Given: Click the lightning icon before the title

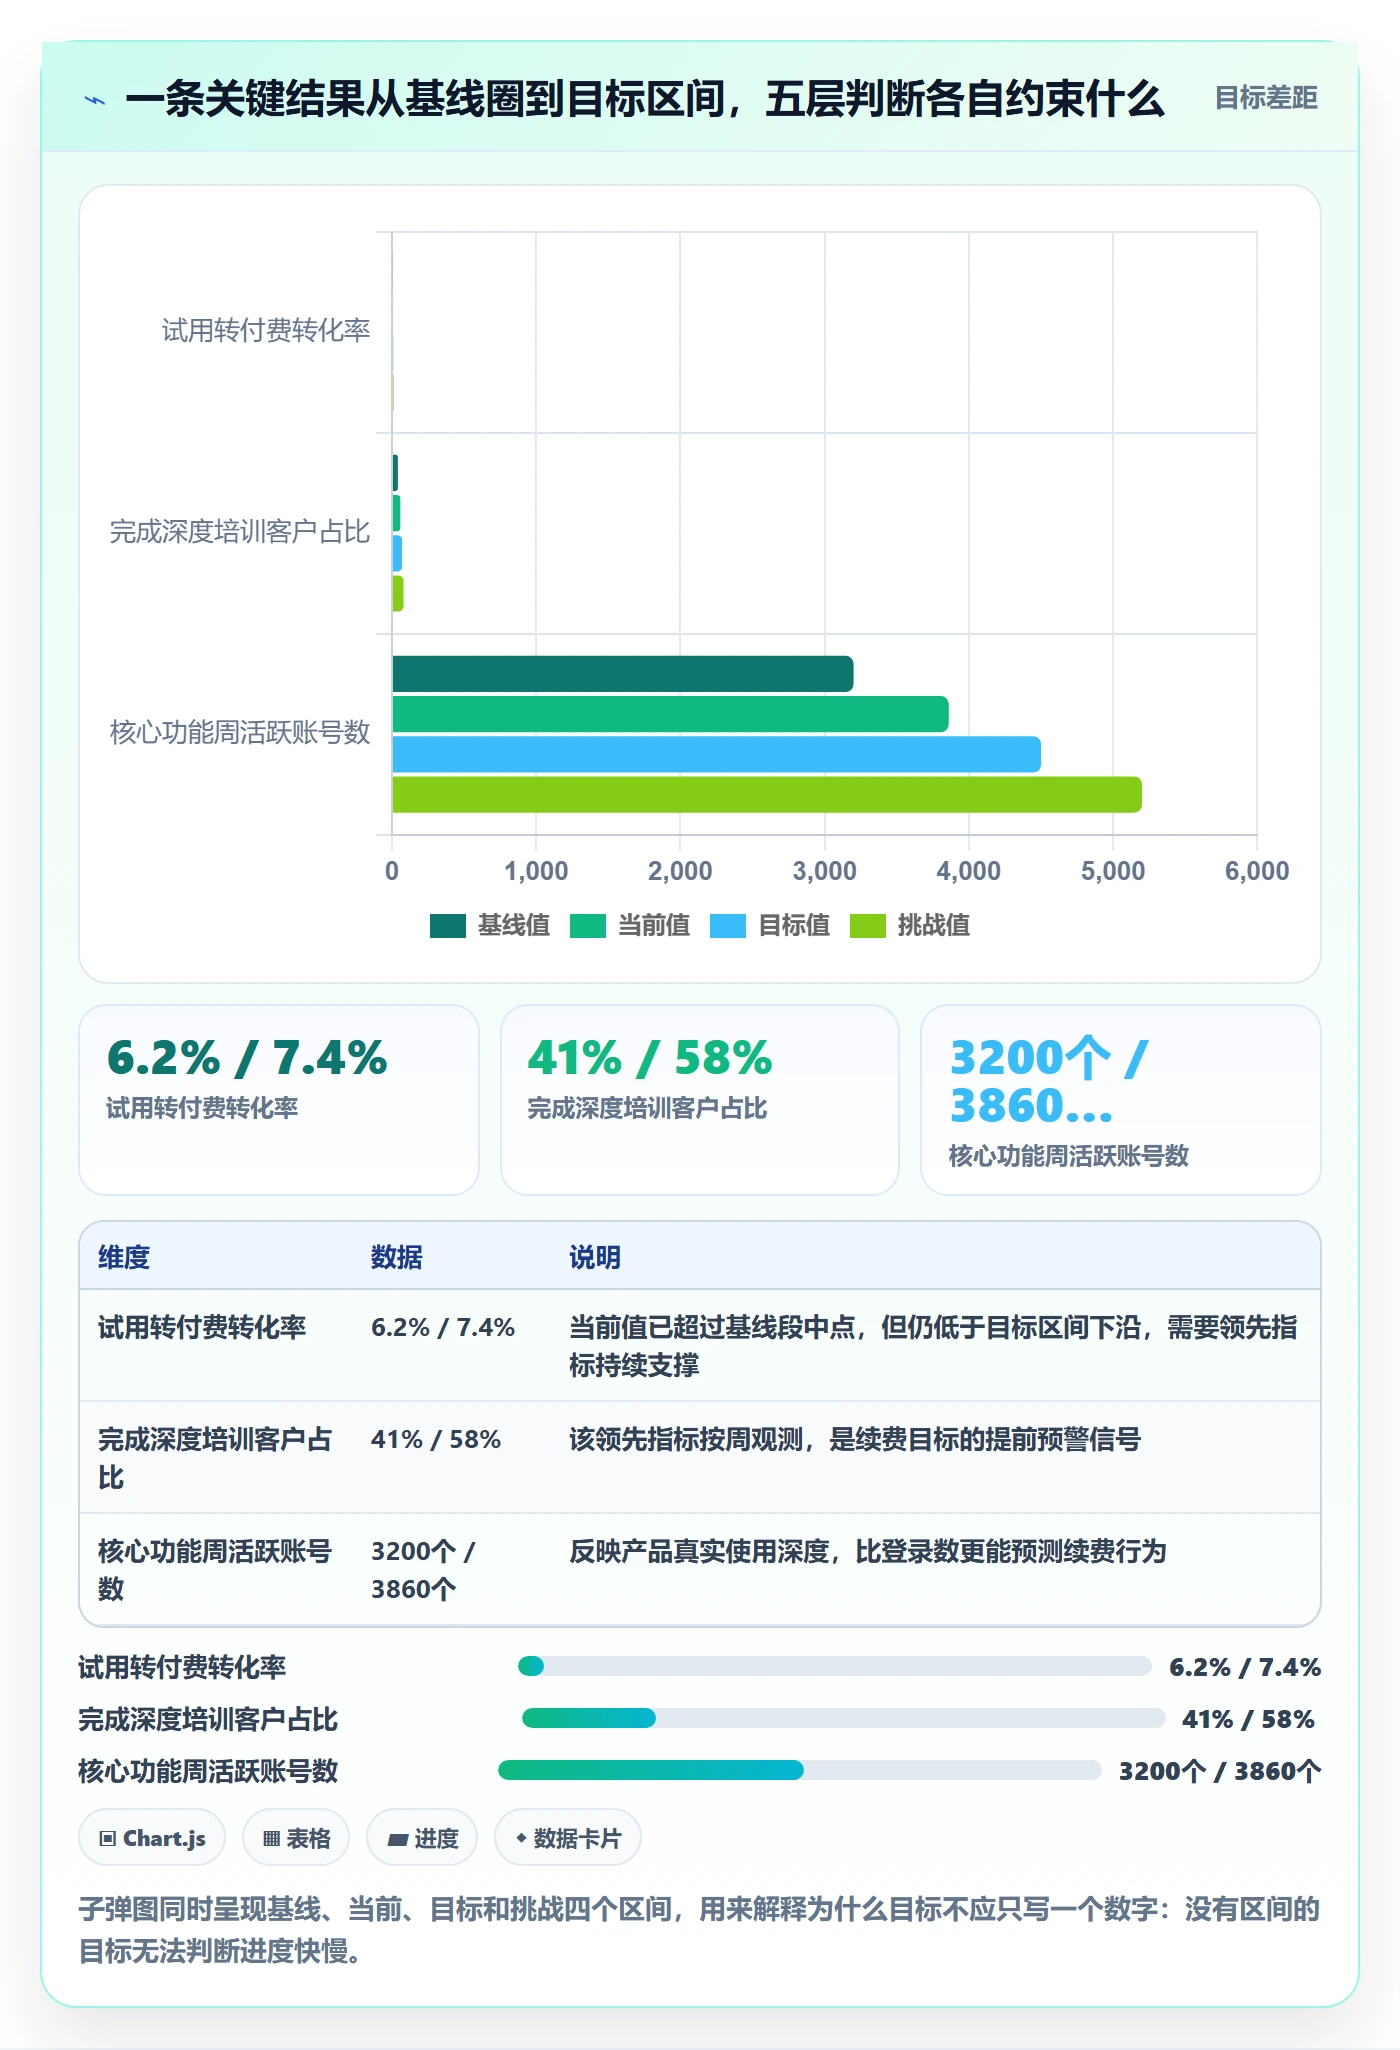Looking at the screenshot, I should pyautogui.click(x=95, y=100).
